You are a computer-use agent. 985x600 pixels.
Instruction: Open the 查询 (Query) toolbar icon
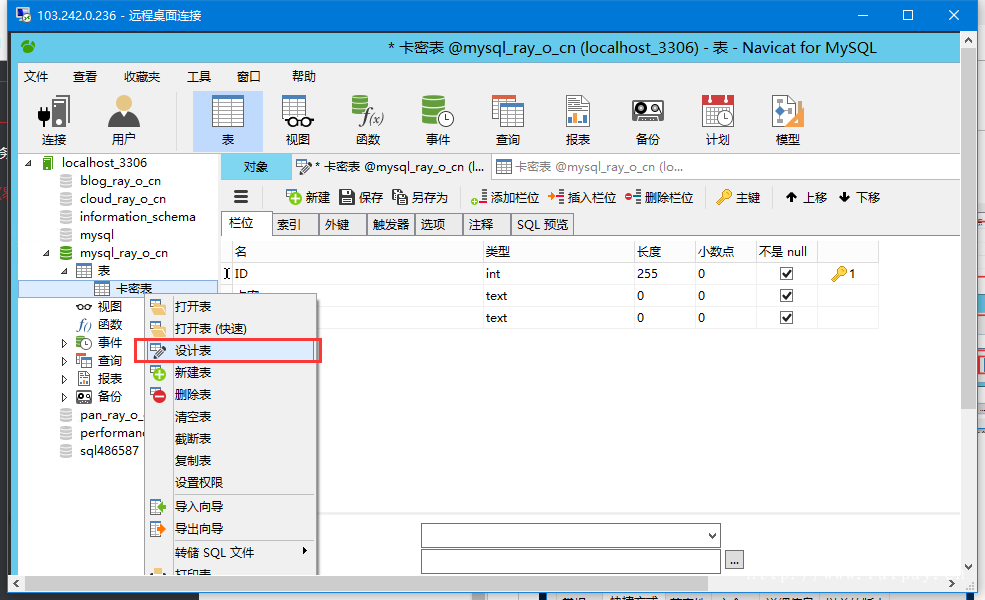point(507,120)
